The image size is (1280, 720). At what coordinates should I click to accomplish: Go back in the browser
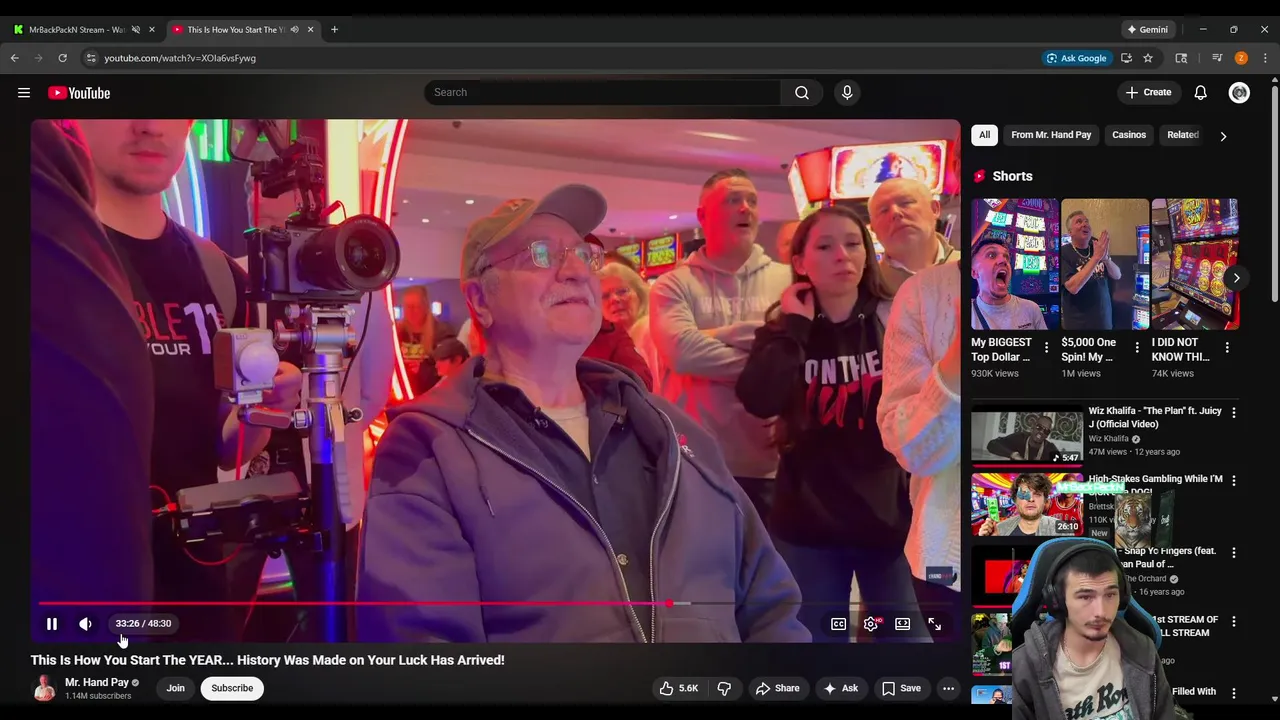click(15, 58)
